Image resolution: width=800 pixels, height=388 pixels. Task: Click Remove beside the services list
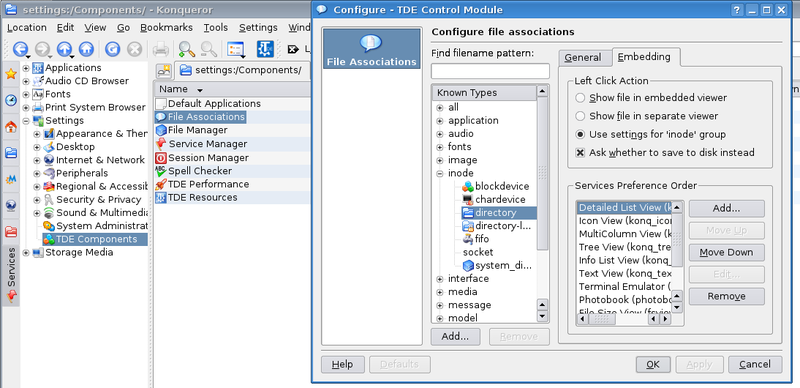(727, 296)
